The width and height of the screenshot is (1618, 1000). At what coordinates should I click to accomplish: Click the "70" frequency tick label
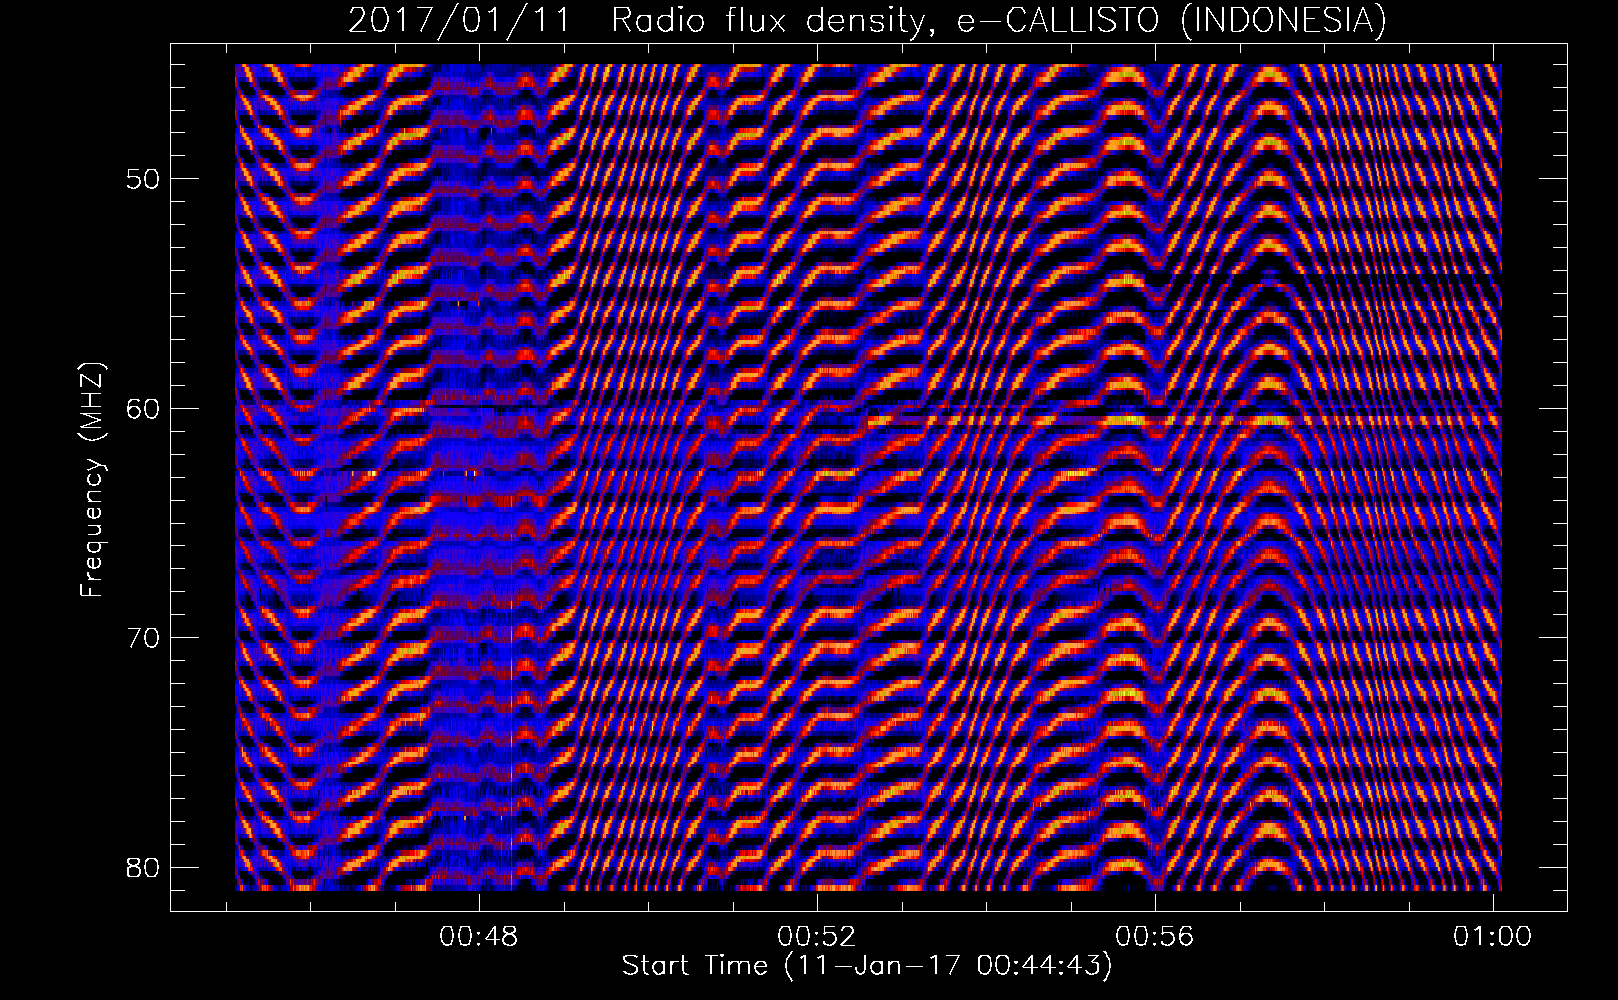(x=144, y=637)
